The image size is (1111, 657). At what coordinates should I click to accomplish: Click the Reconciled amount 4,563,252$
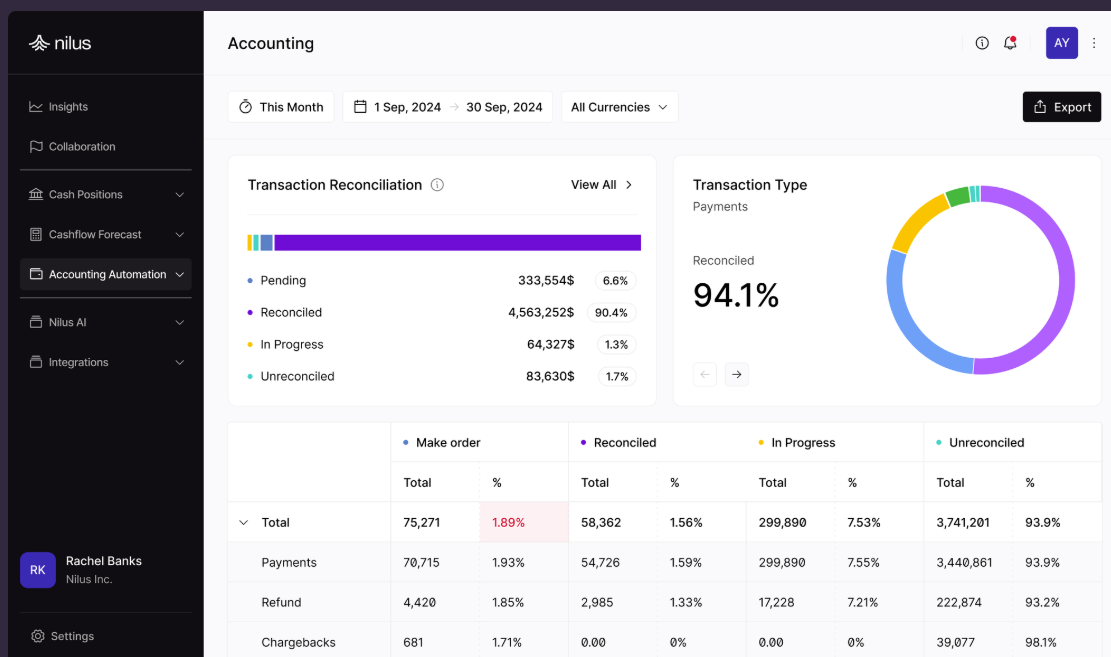pyautogui.click(x=541, y=313)
